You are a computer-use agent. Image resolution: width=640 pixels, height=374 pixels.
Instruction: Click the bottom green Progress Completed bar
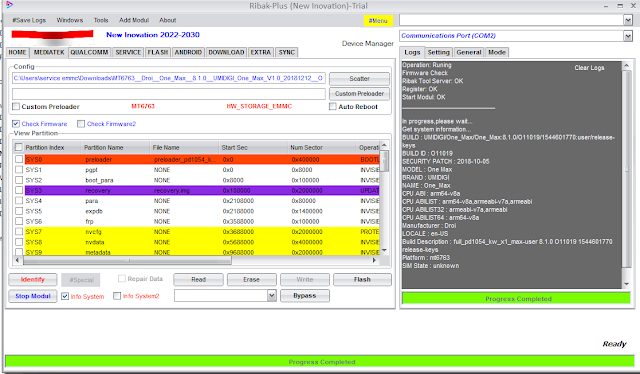pos(320,362)
